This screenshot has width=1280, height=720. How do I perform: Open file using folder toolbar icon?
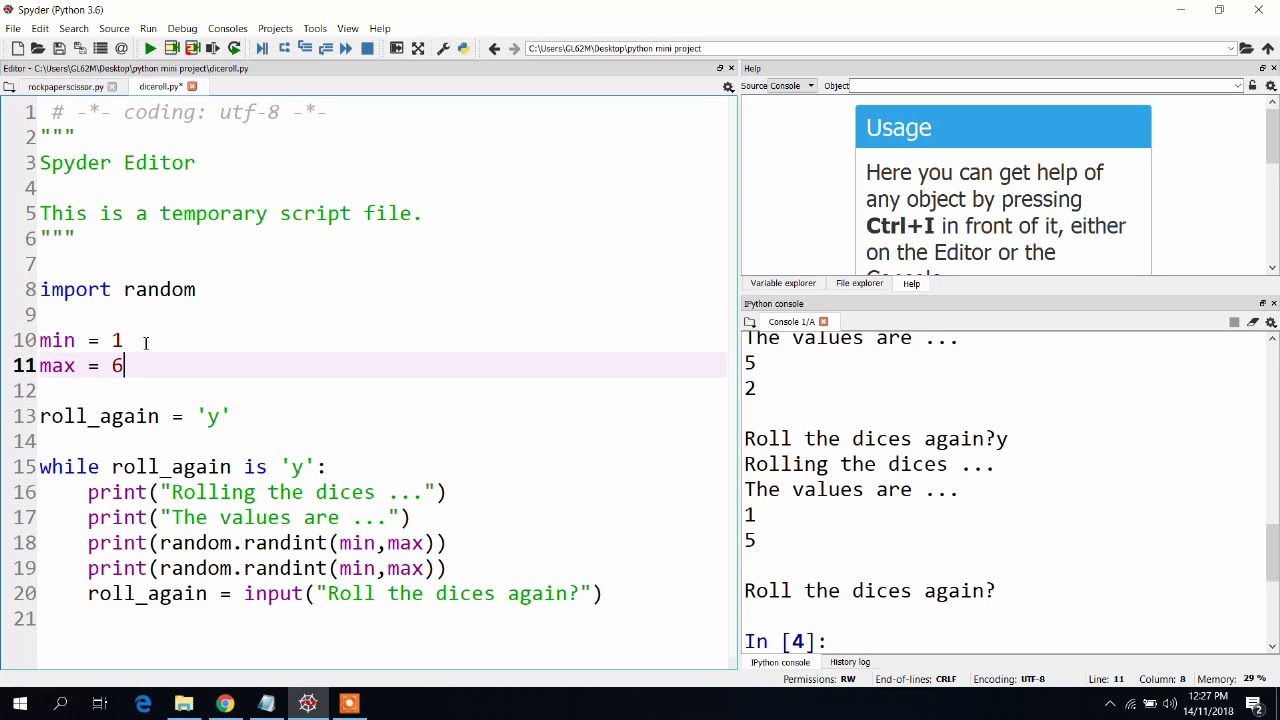[x=38, y=48]
